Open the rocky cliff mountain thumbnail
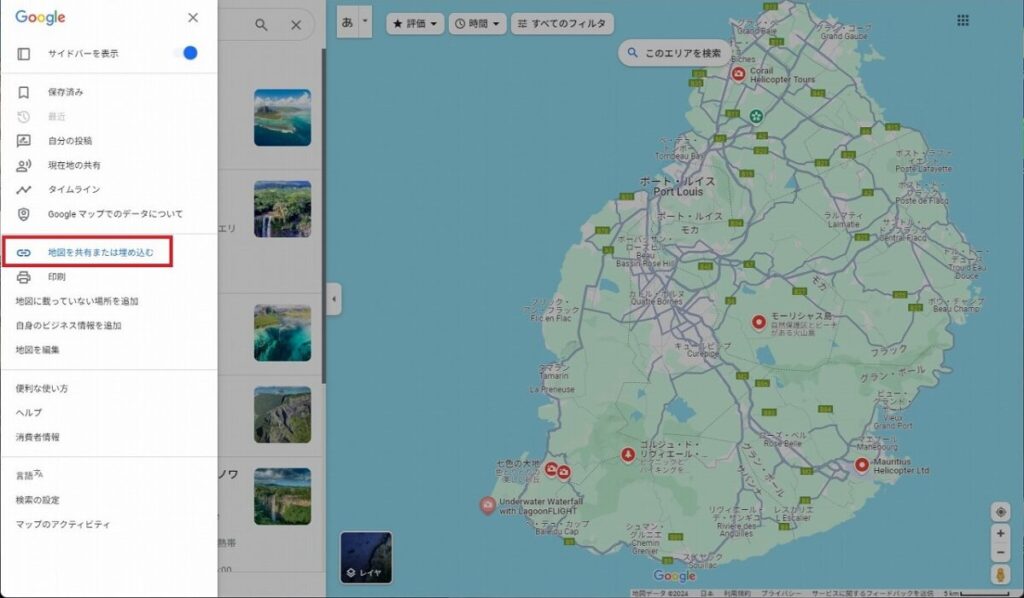The height and width of the screenshot is (598, 1024). click(x=282, y=415)
